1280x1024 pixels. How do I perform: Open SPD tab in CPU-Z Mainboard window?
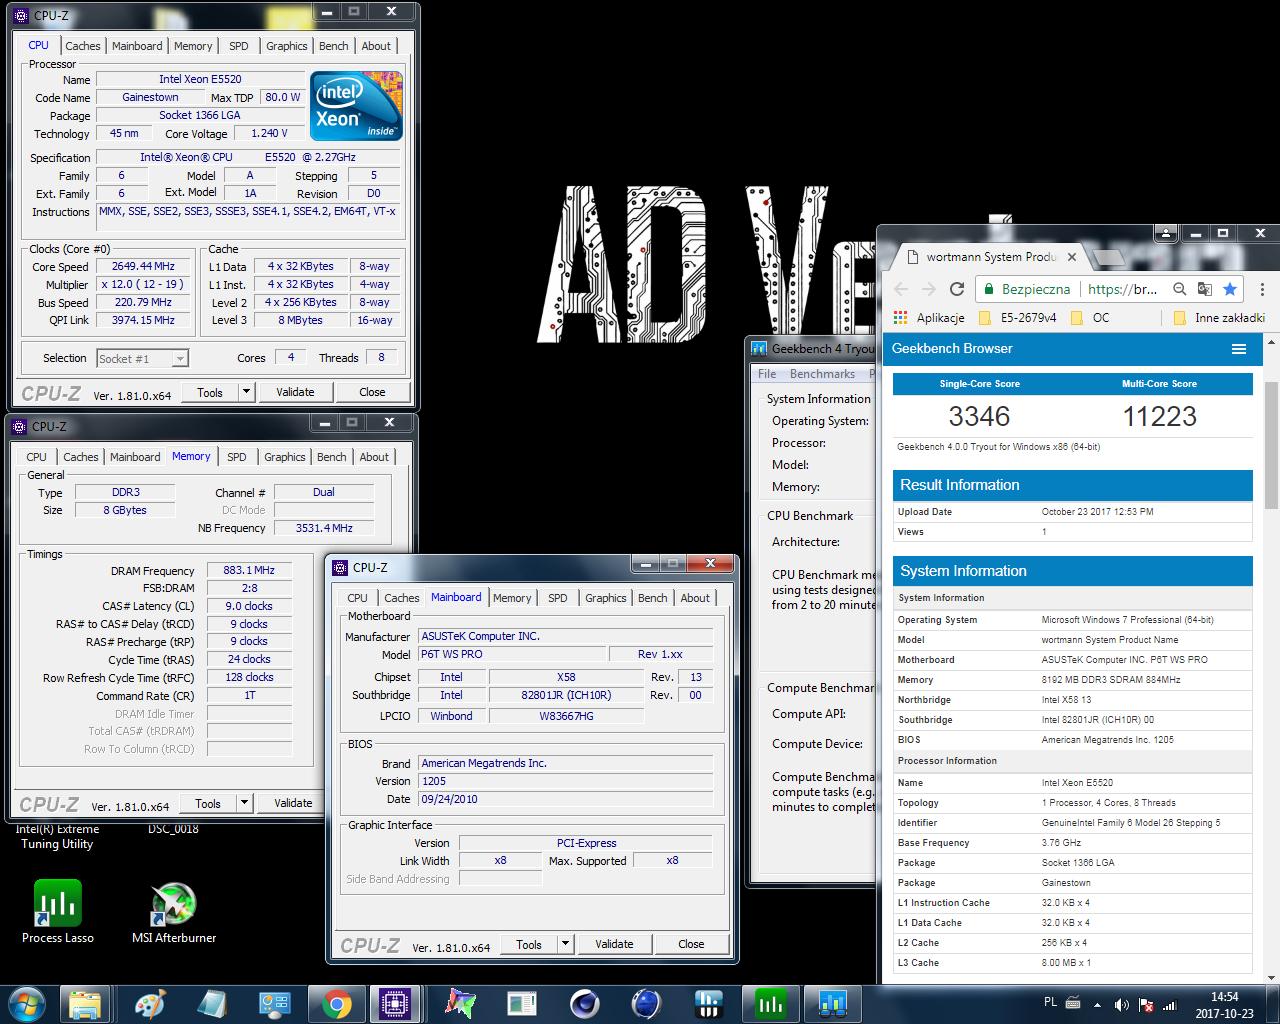(x=558, y=598)
